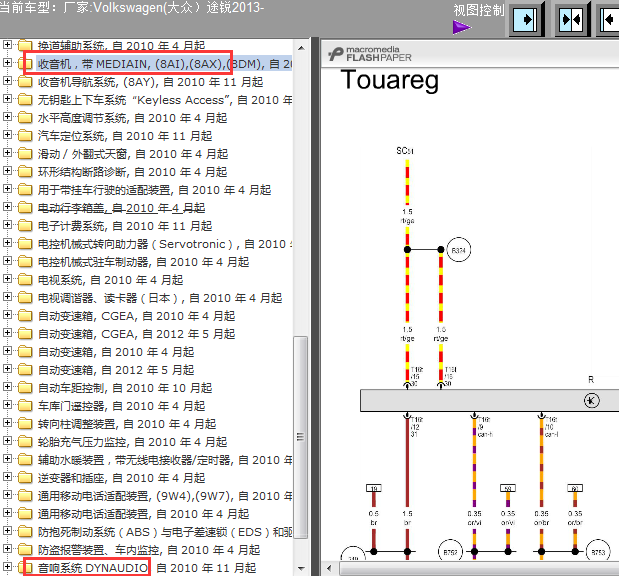Click the SC fuse label in diagram

pyautogui.click(x=405, y=150)
